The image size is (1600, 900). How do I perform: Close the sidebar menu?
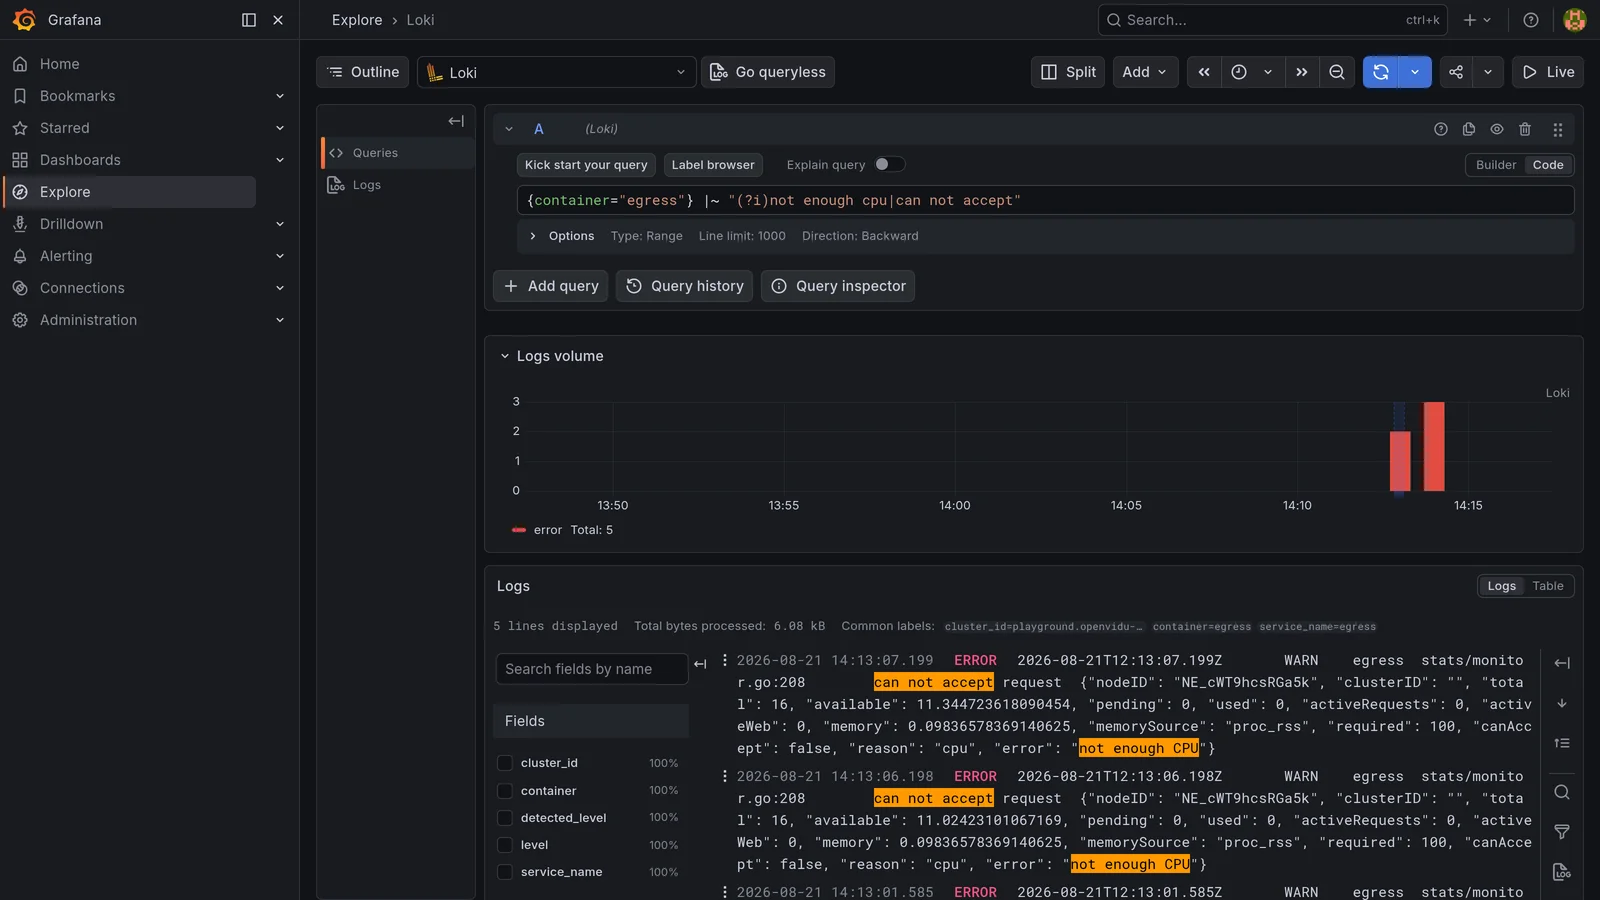pyautogui.click(x=278, y=20)
